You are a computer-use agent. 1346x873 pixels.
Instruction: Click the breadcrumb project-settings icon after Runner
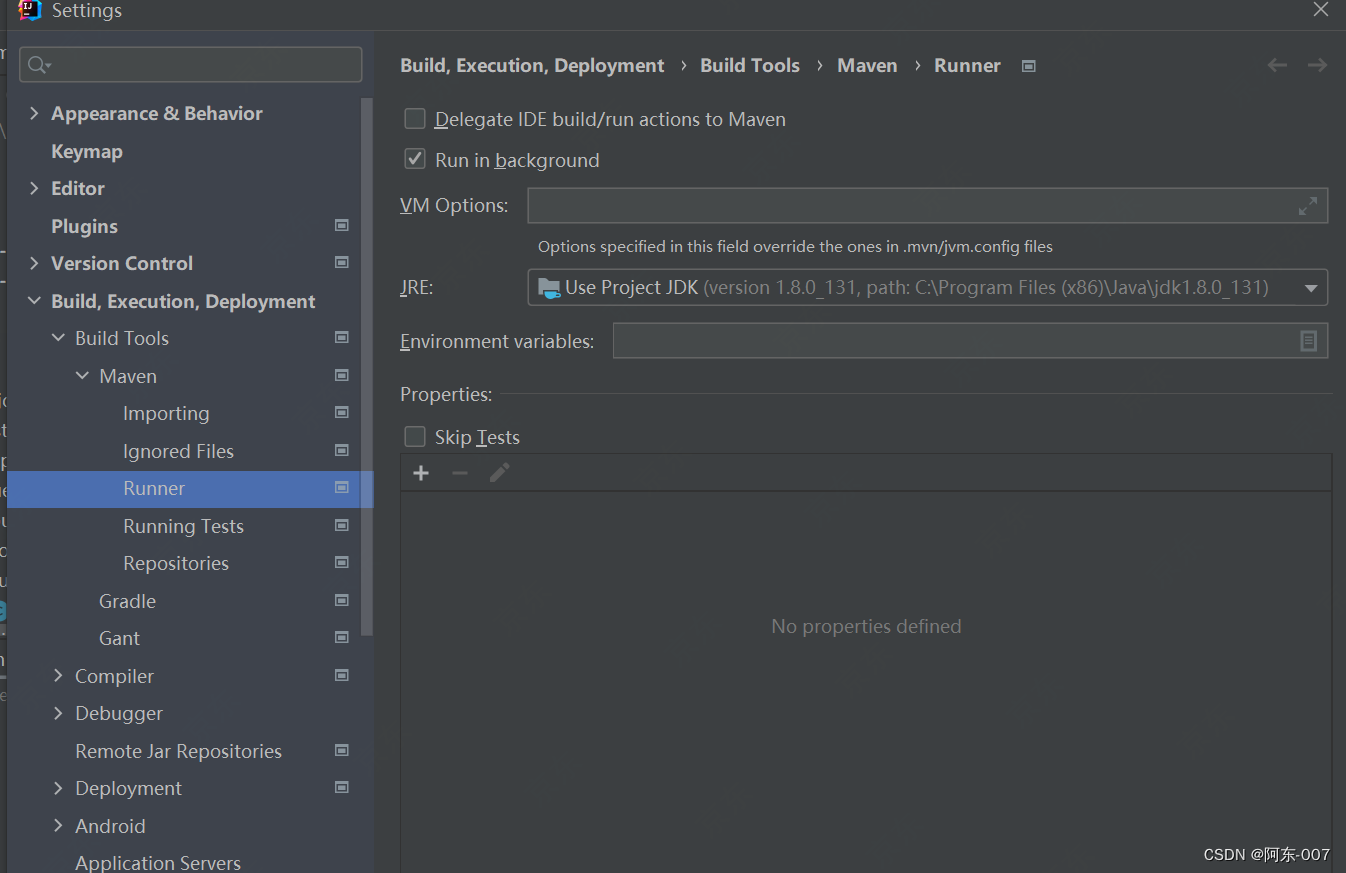(x=1028, y=66)
